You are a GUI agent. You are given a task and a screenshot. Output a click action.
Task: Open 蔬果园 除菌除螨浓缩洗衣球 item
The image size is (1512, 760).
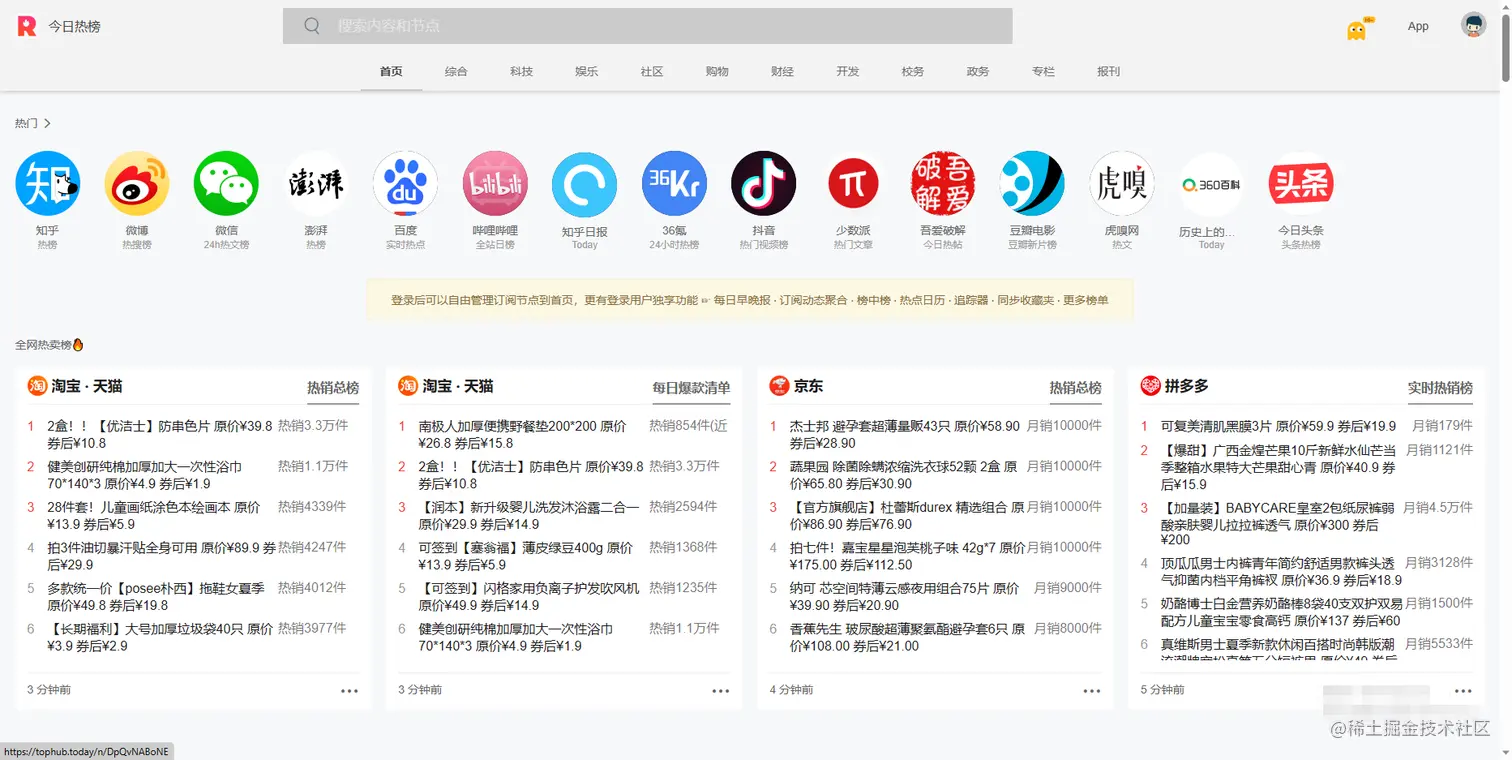904,475
